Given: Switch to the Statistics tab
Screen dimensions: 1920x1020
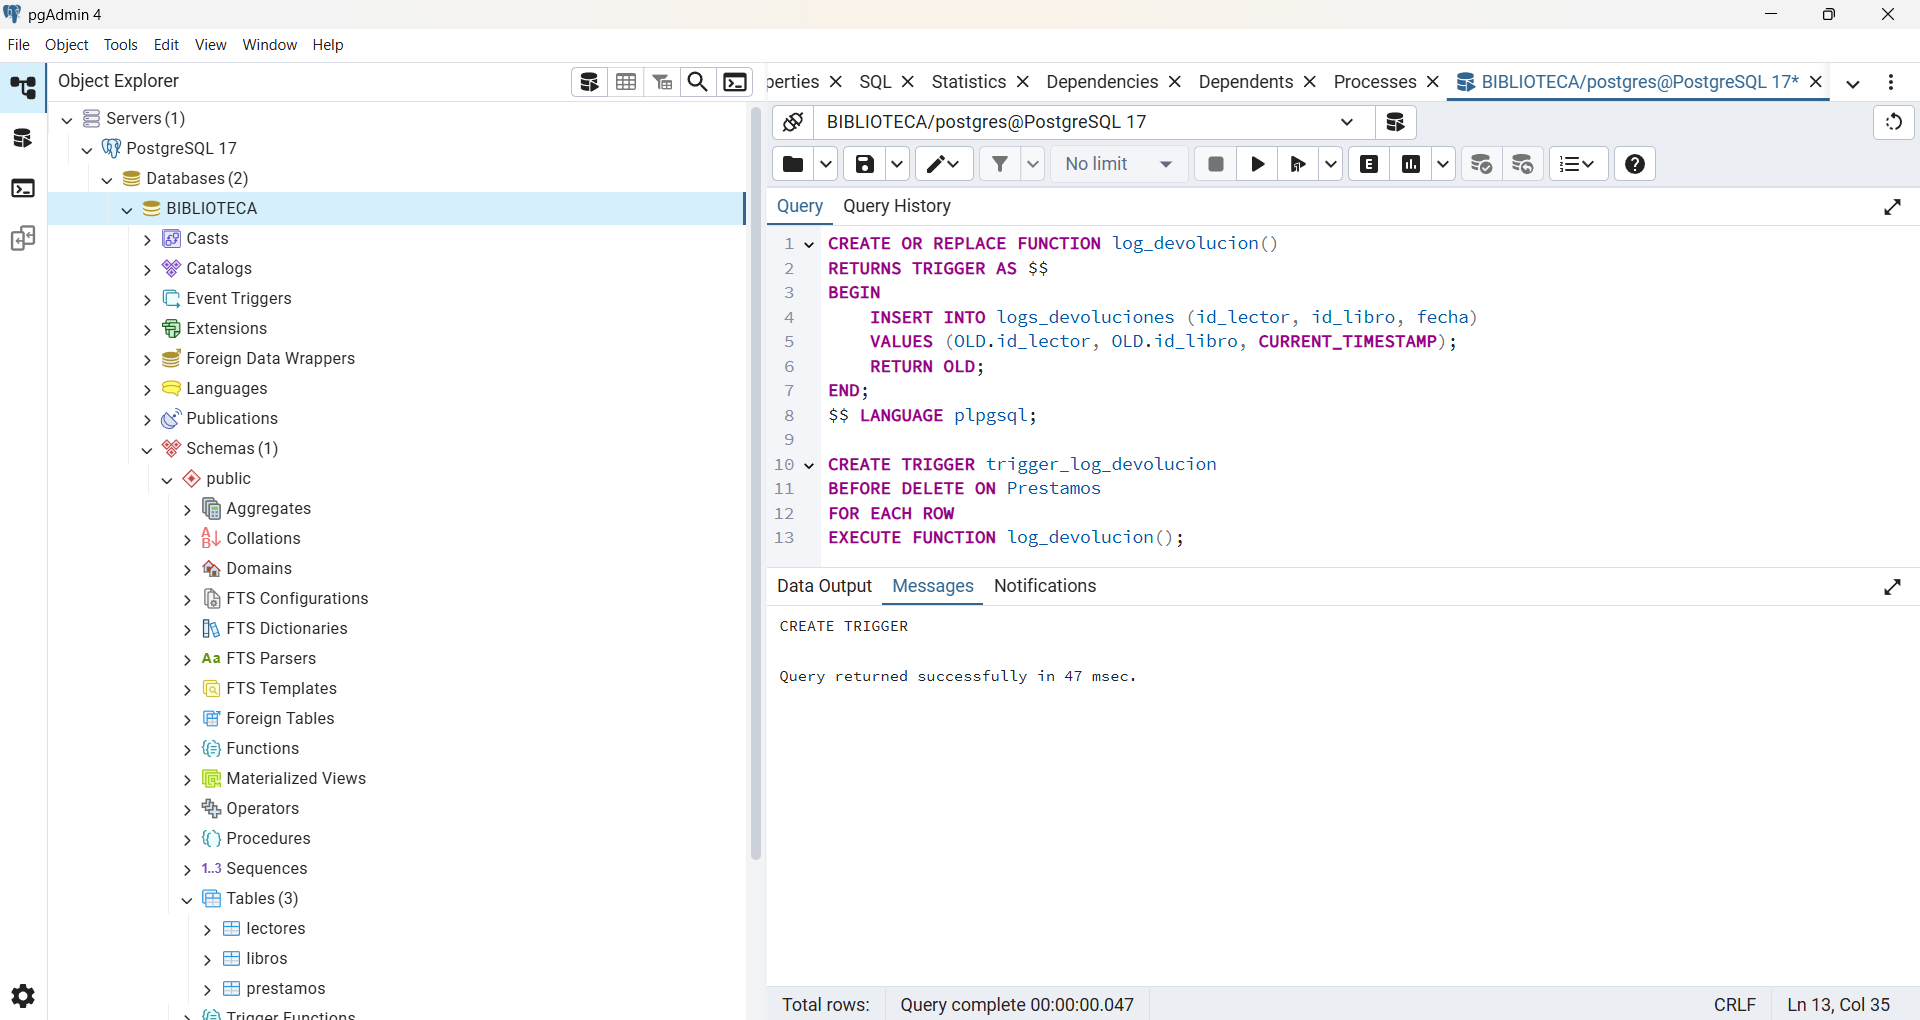Looking at the screenshot, I should tap(968, 82).
